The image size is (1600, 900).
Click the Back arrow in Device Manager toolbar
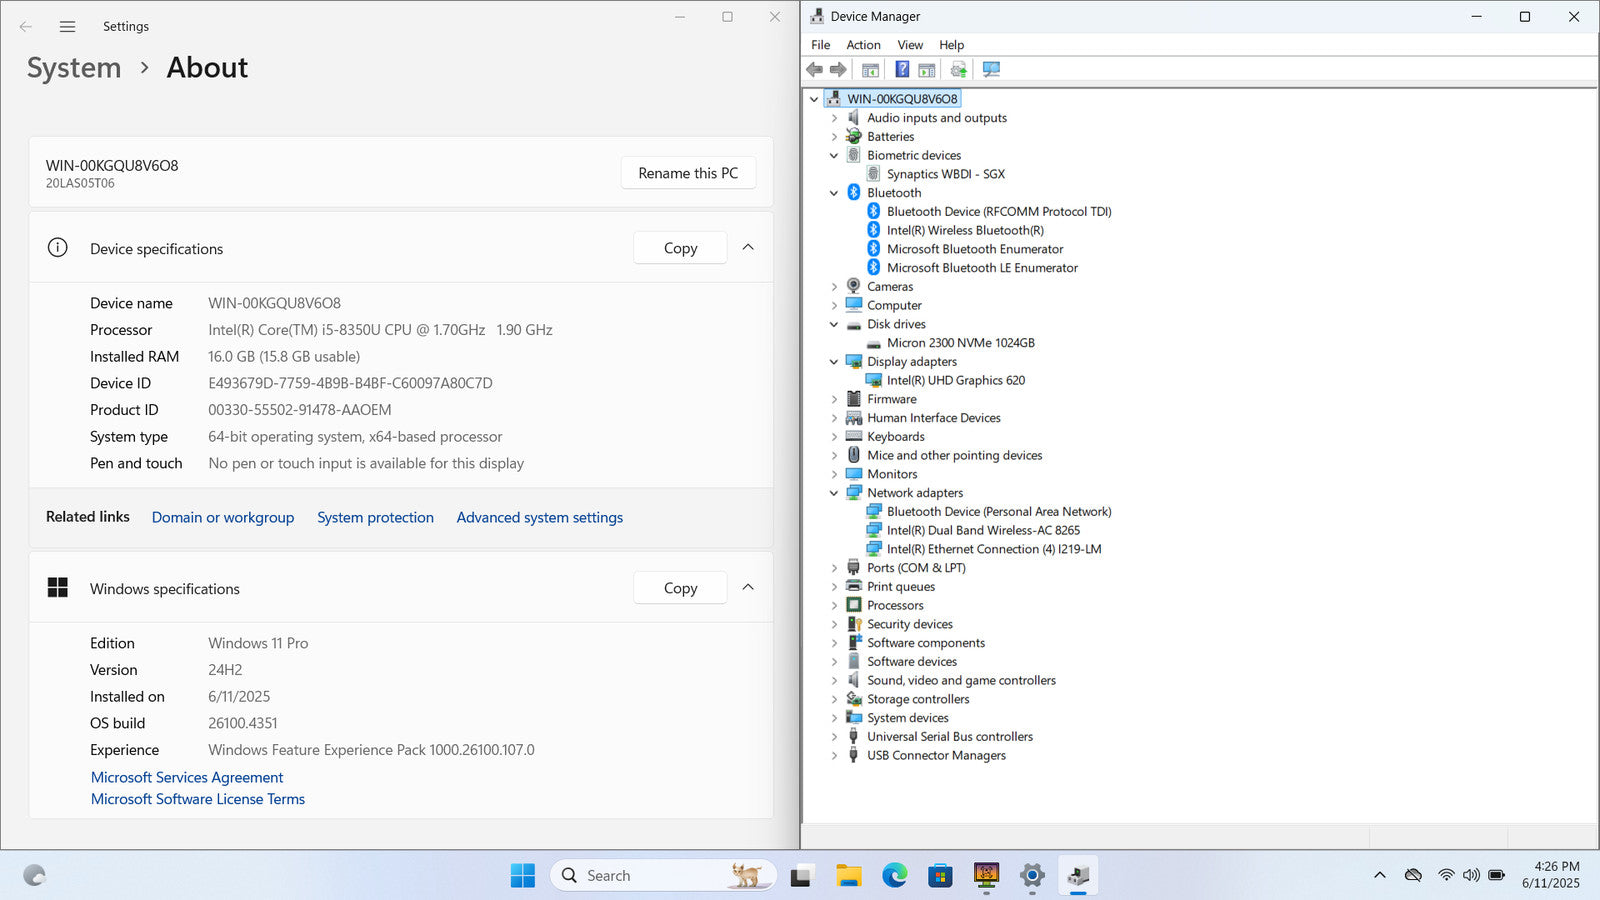coord(814,70)
